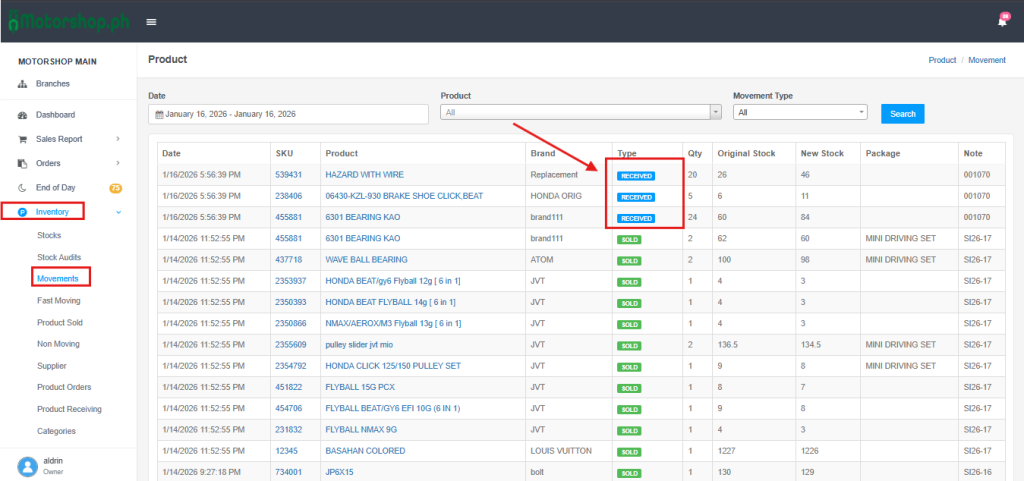This screenshot has width=1024, height=481.
Task: Open the Fast Moving menu item
Action: 59,300
